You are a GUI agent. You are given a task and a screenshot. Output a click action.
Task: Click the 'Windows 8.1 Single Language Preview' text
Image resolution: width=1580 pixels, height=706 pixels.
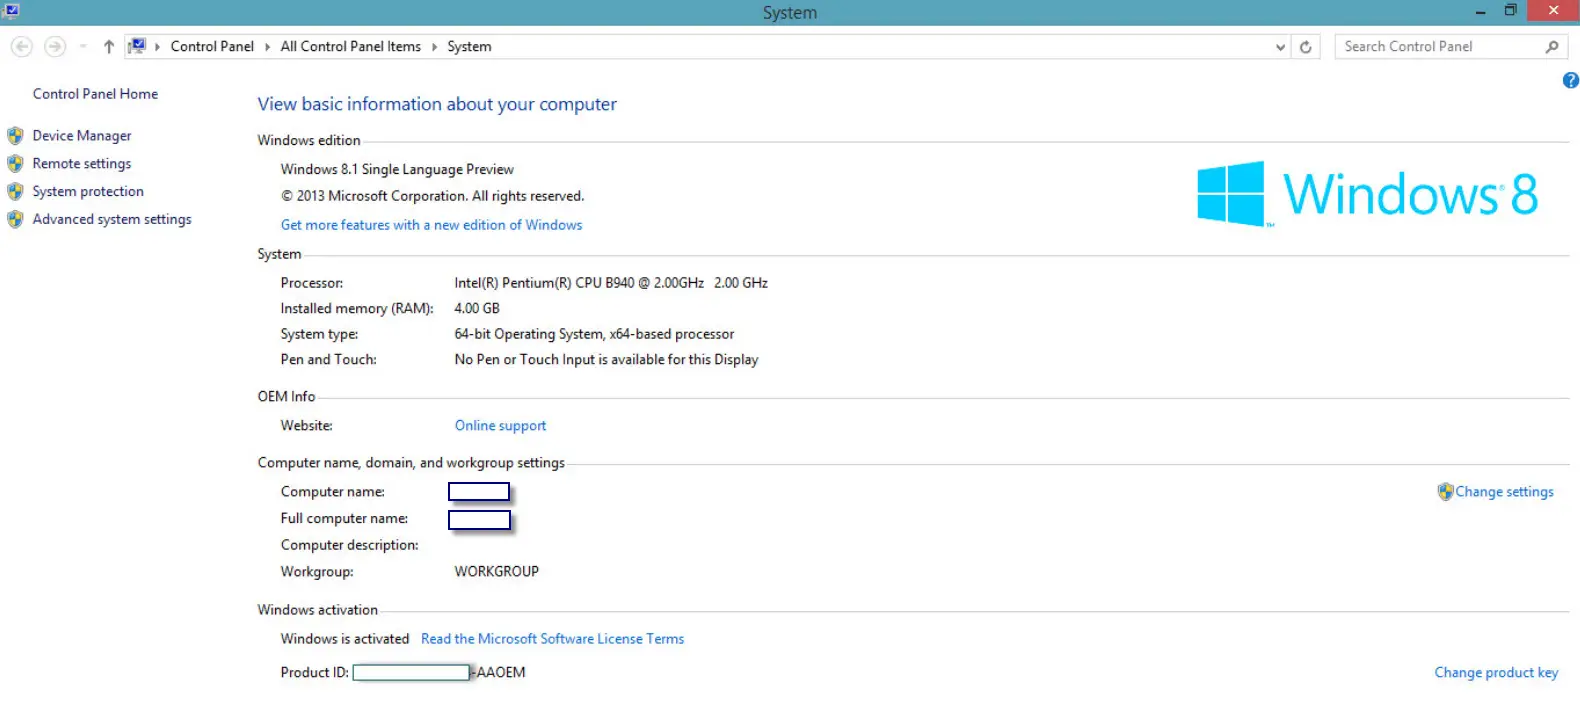point(397,170)
